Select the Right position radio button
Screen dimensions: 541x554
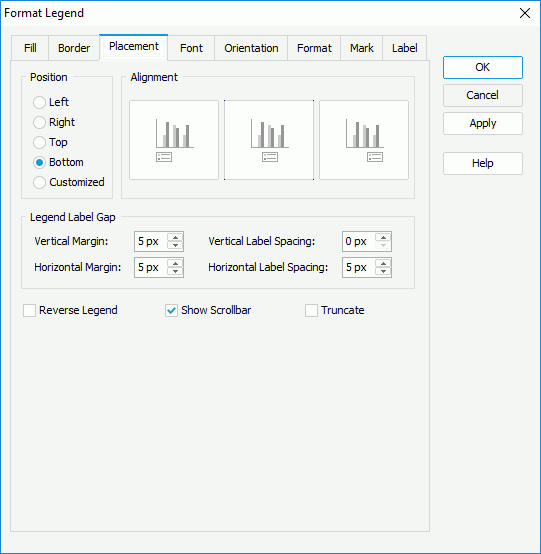pos(39,123)
